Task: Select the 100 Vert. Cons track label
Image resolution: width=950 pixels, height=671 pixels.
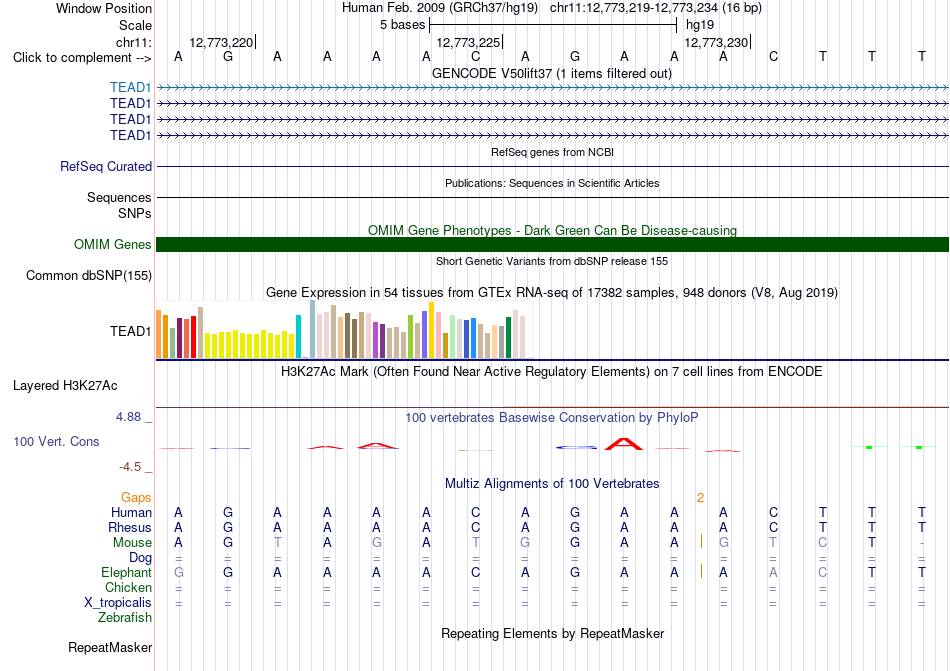Action: pyautogui.click(x=56, y=441)
